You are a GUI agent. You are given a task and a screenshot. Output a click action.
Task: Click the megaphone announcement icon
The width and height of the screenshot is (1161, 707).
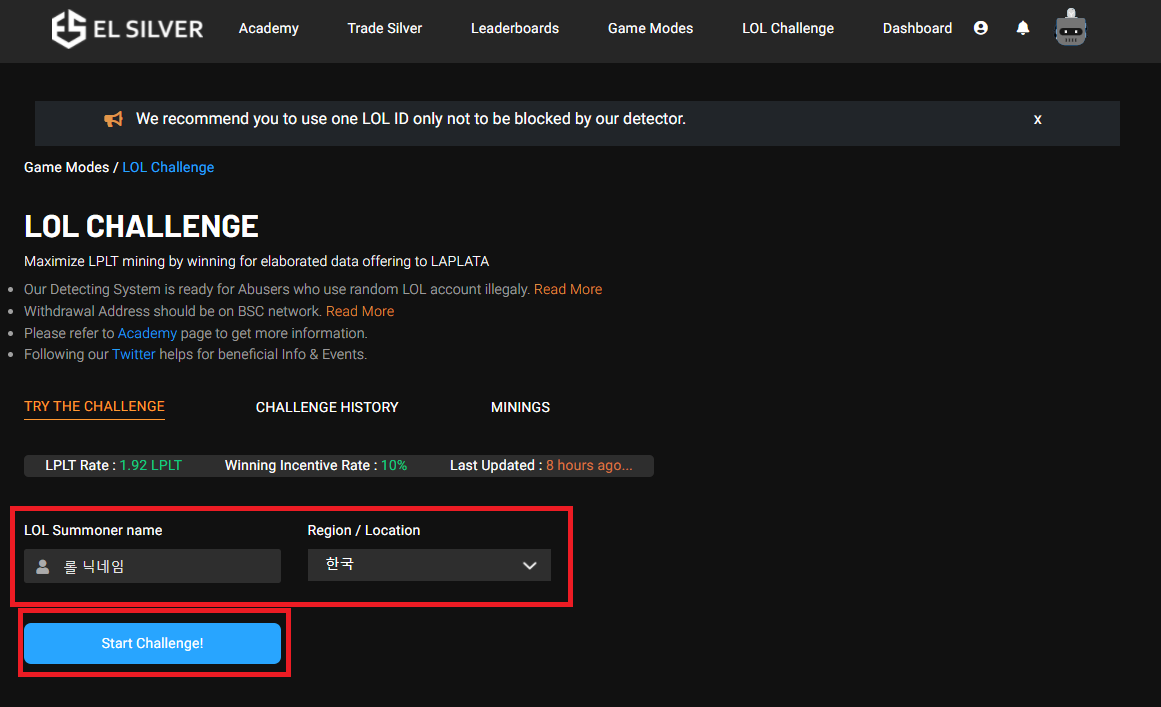coord(113,119)
